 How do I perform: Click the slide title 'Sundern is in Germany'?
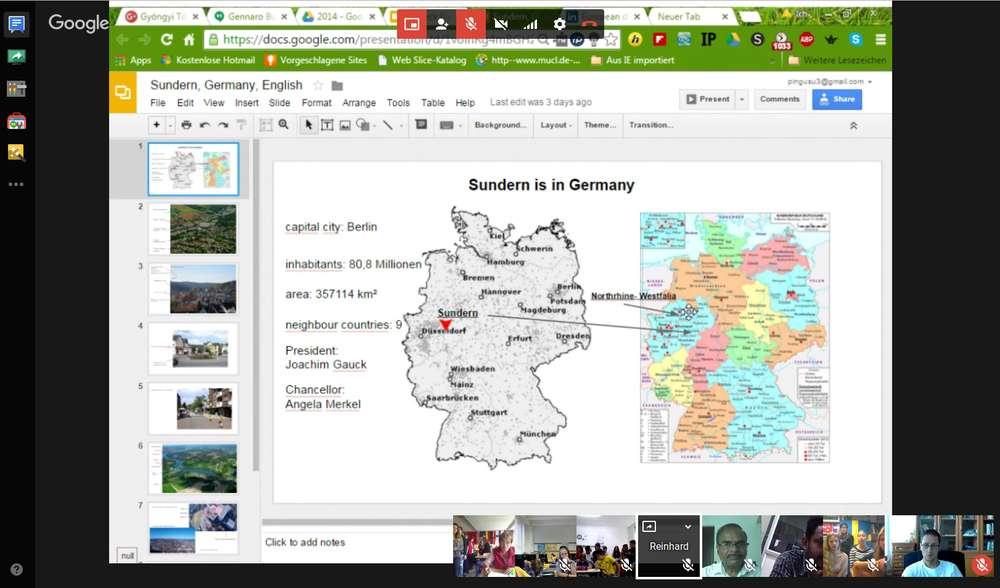coord(551,185)
